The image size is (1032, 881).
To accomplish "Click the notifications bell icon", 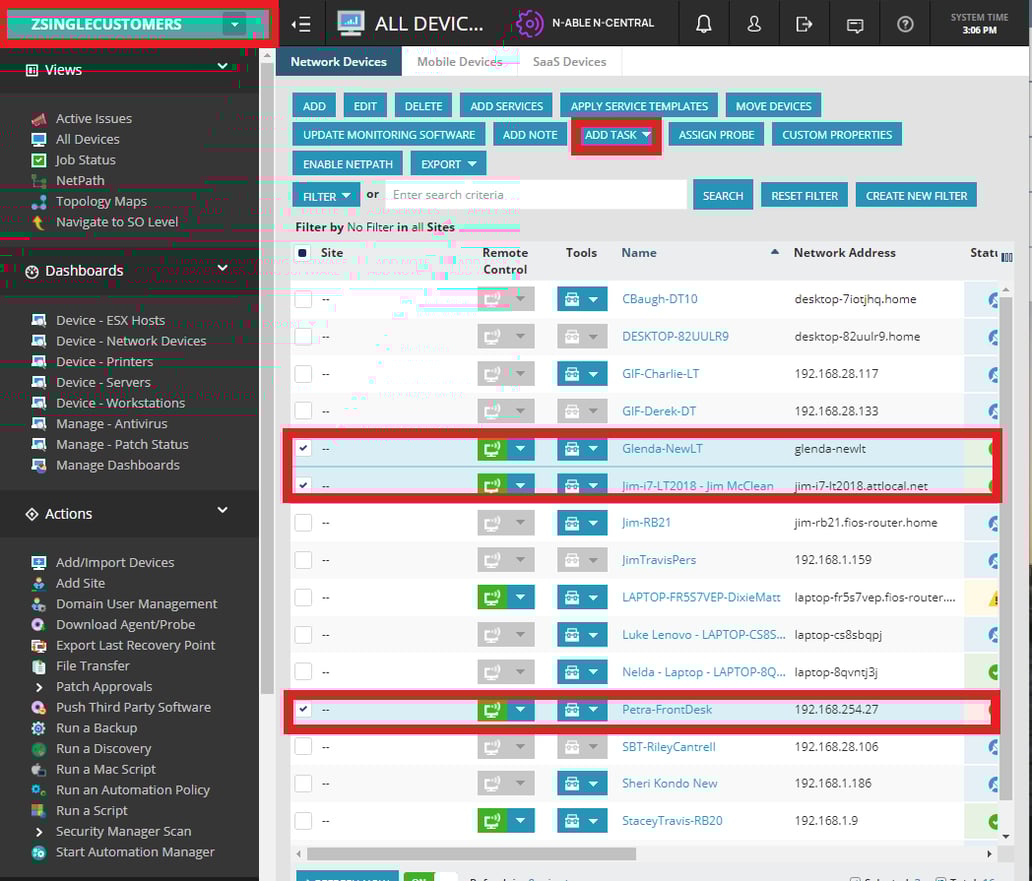I will click(704, 23).
